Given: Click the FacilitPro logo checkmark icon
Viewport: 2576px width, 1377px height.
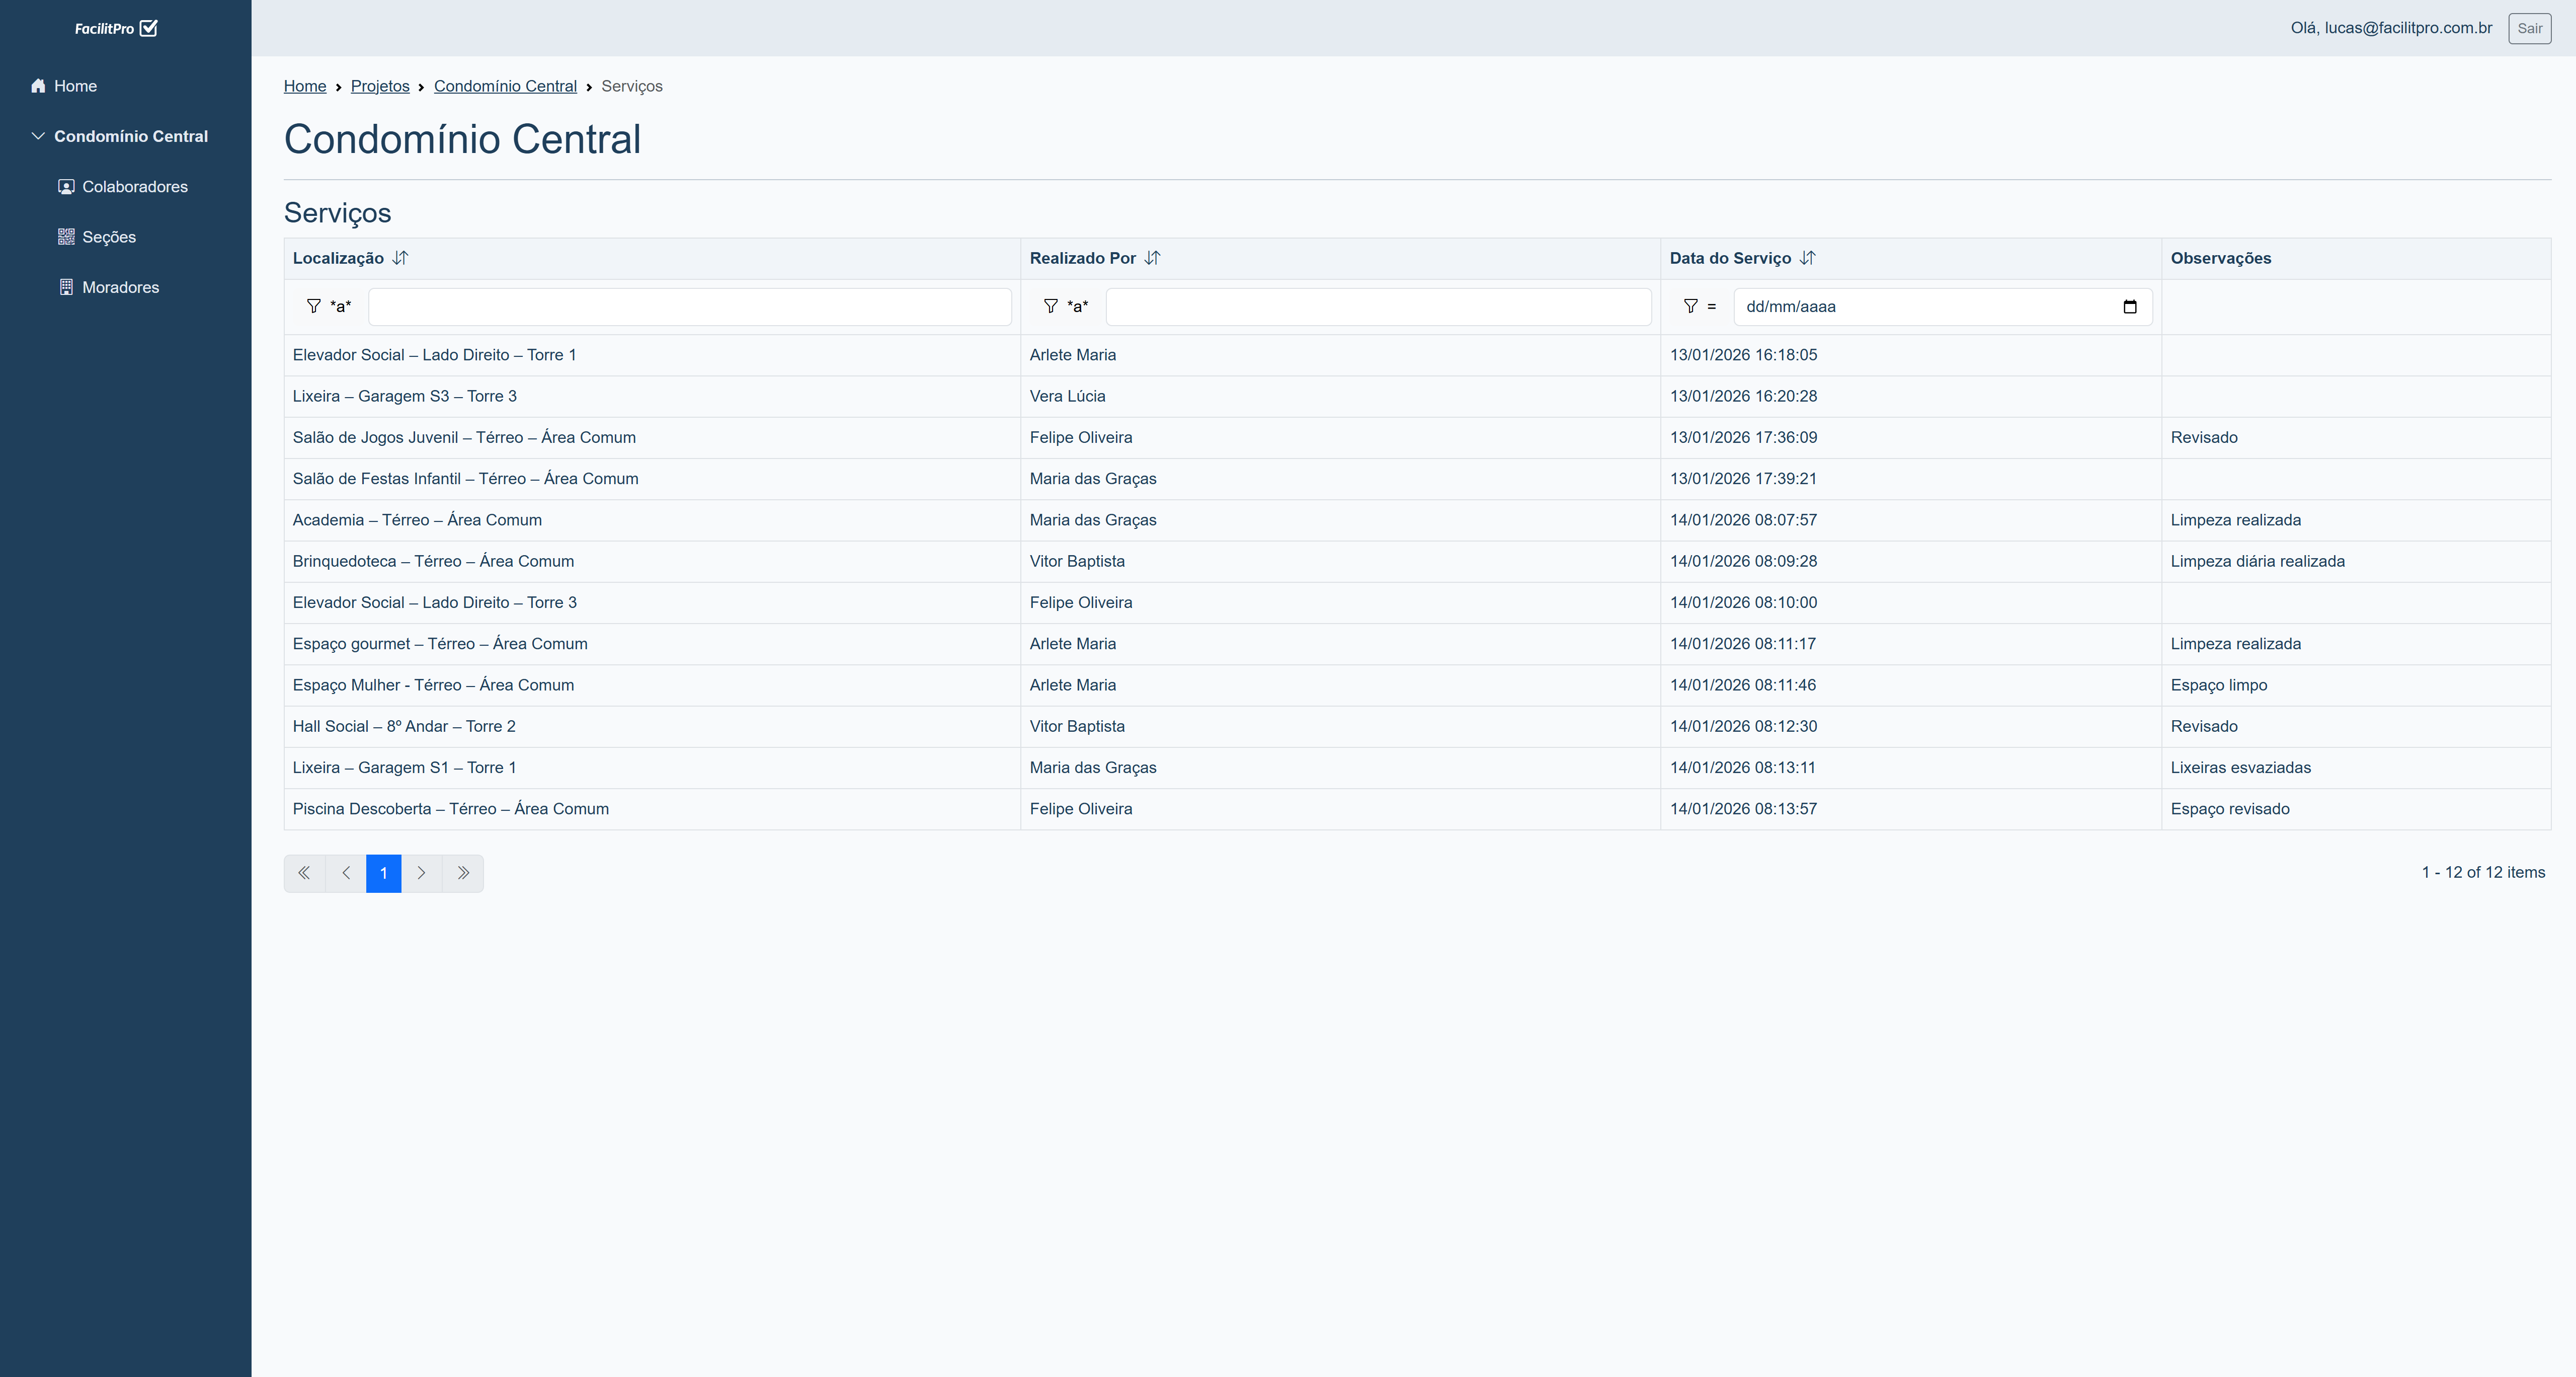Looking at the screenshot, I should click(149, 28).
